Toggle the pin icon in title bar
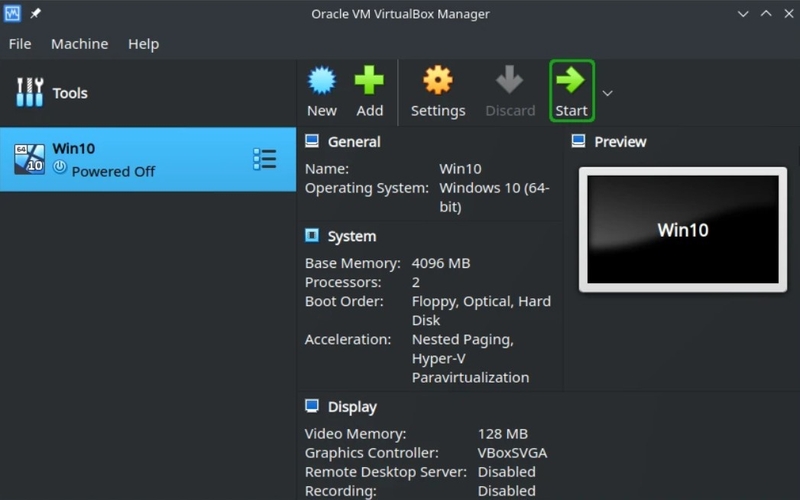This screenshot has height=500, width=800. point(35,14)
